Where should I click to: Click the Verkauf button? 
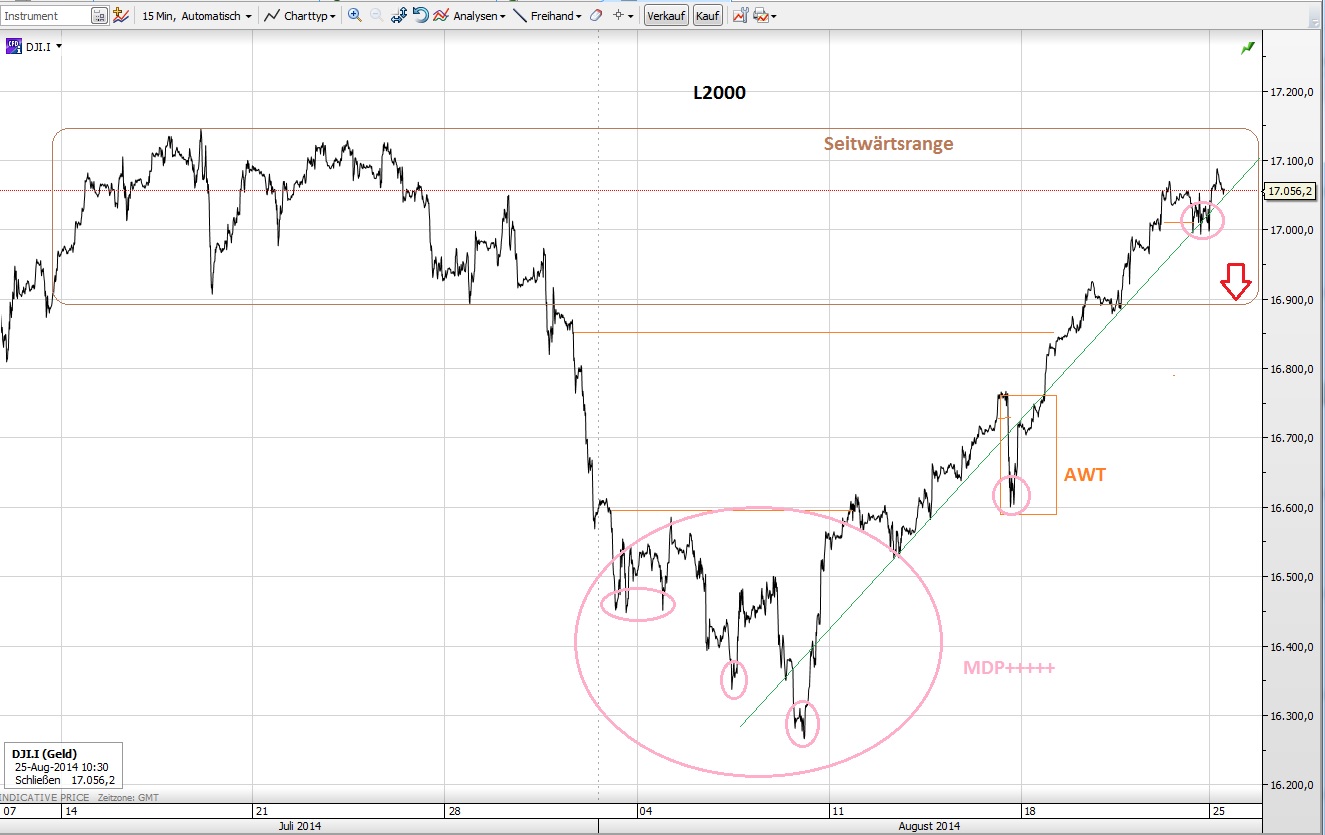click(x=667, y=15)
